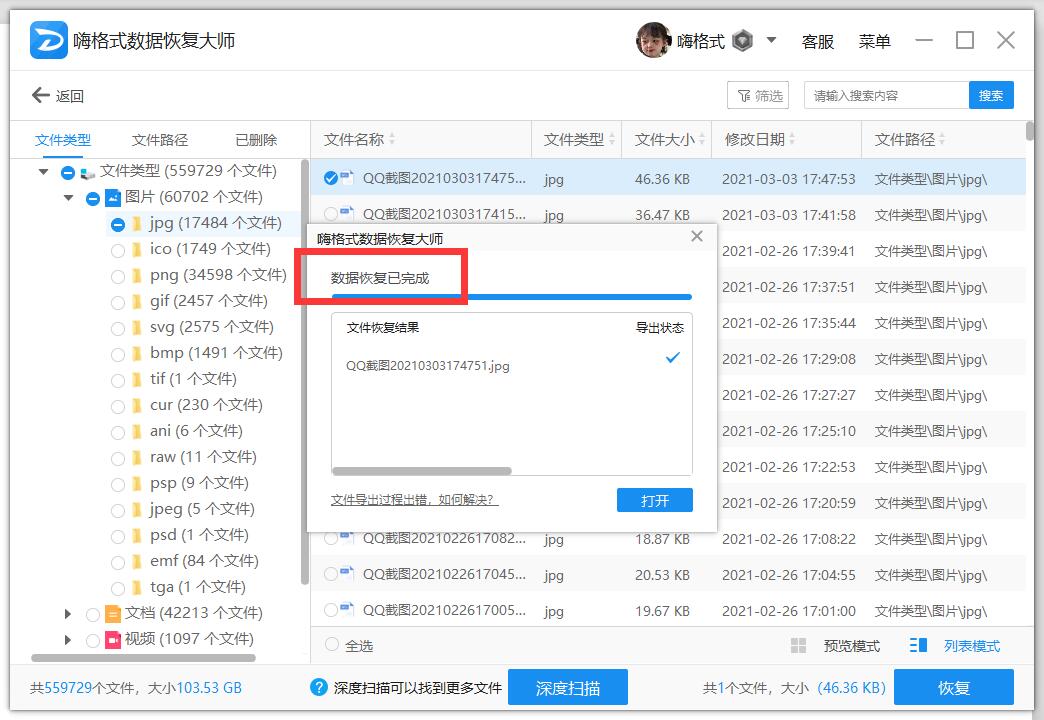The width and height of the screenshot is (1044, 720).
Task: Open the 菜单 menu
Action: point(874,41)
